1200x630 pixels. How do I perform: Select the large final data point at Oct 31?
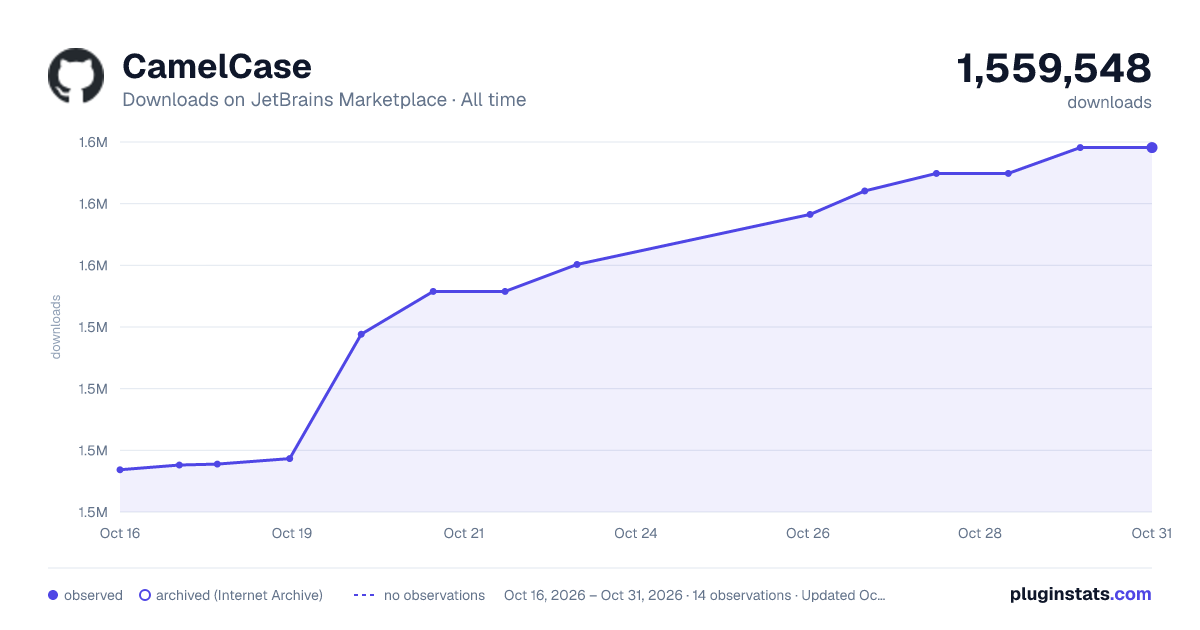pos(1152,148)
